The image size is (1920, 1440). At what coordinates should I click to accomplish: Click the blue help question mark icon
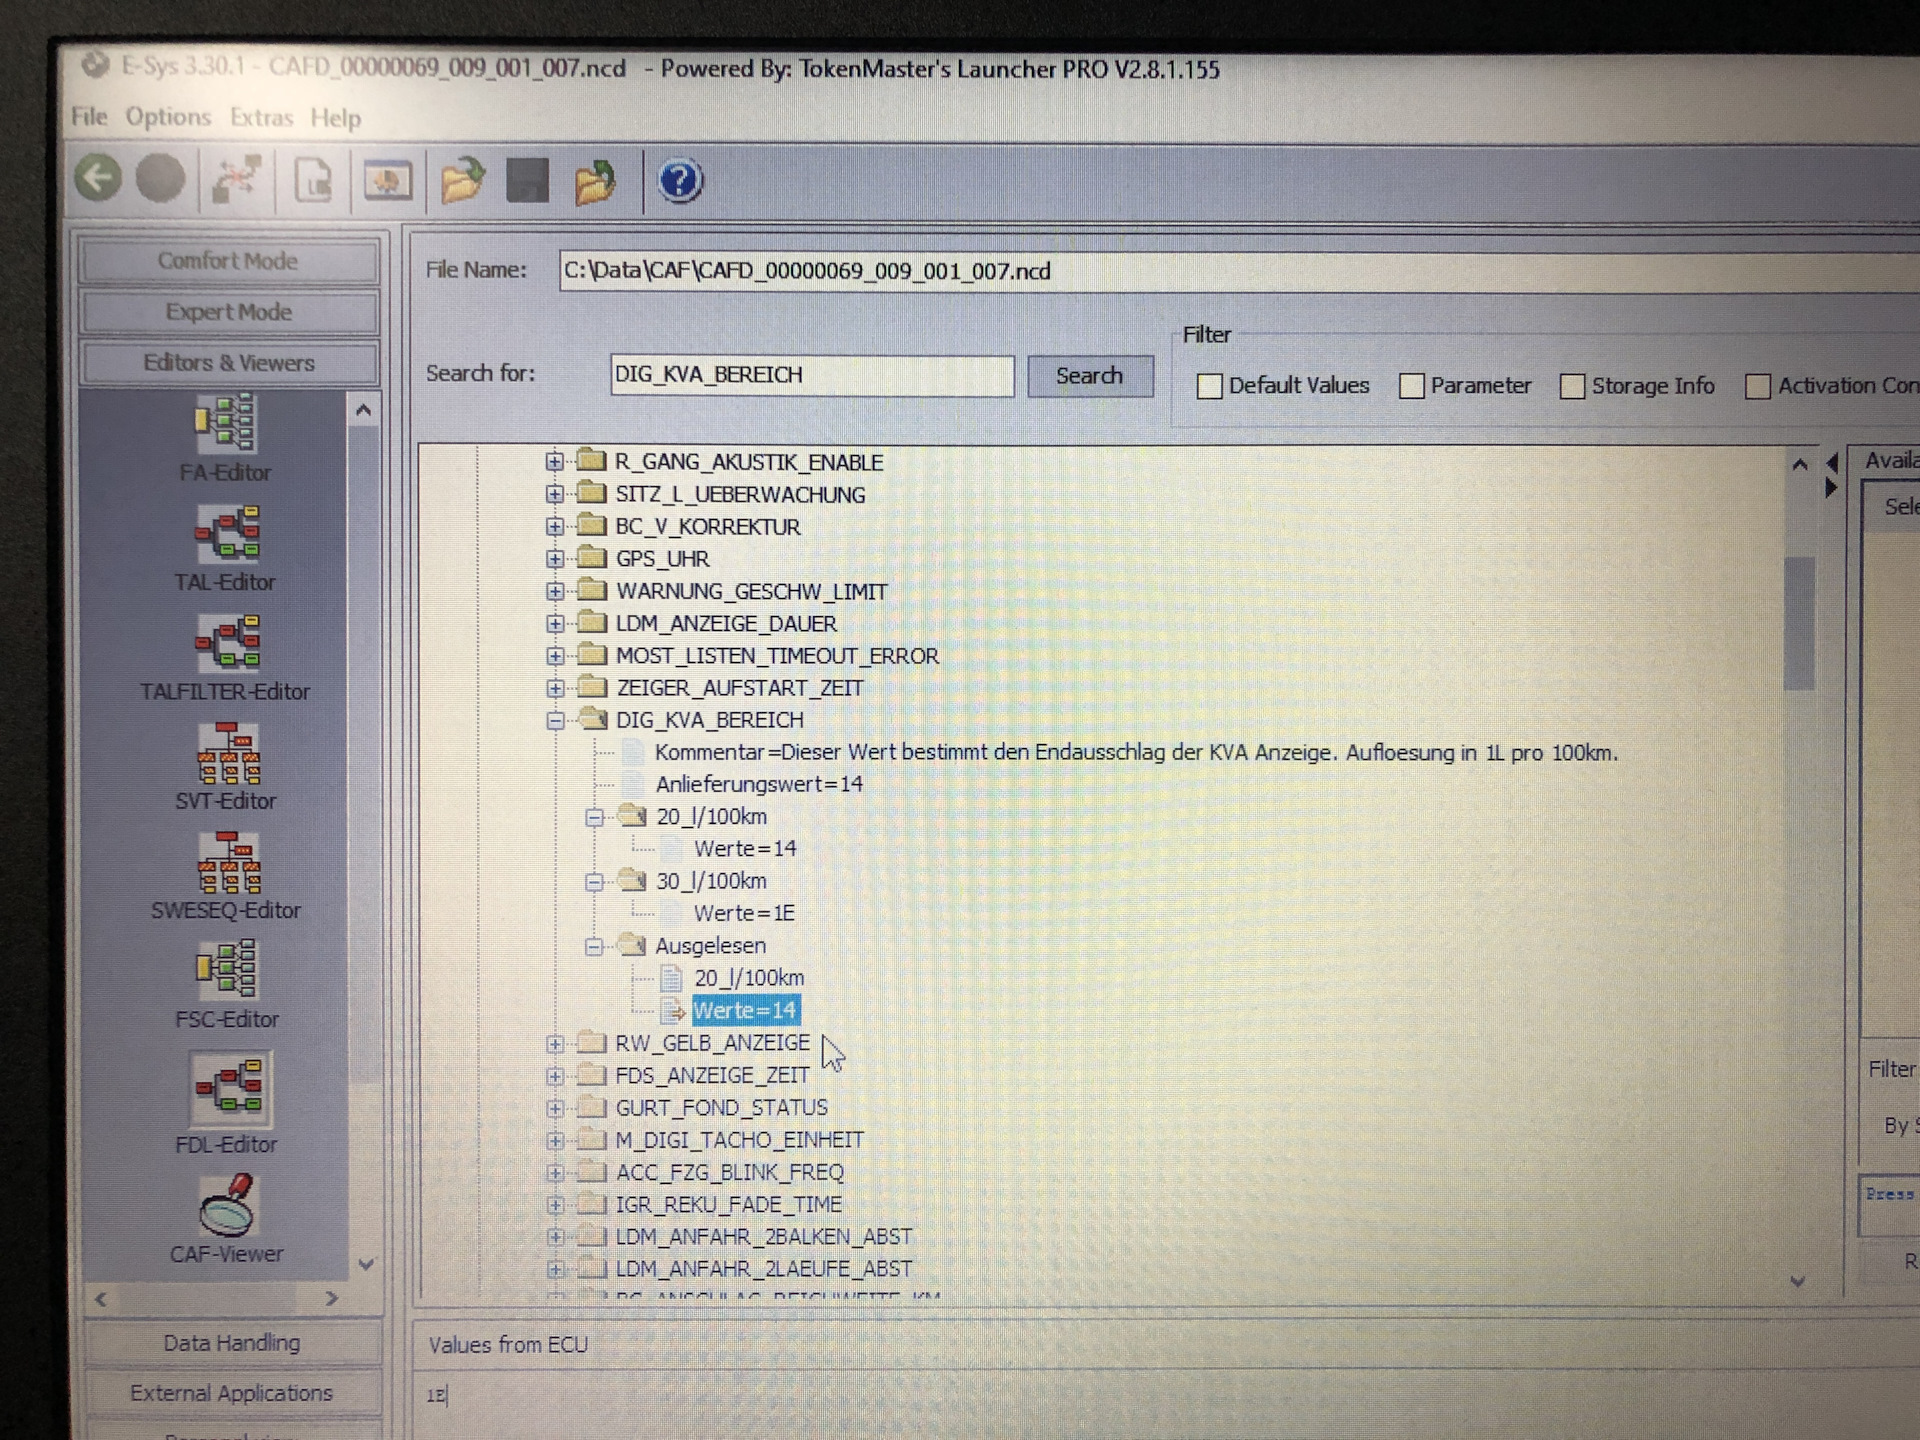point(679,182)
